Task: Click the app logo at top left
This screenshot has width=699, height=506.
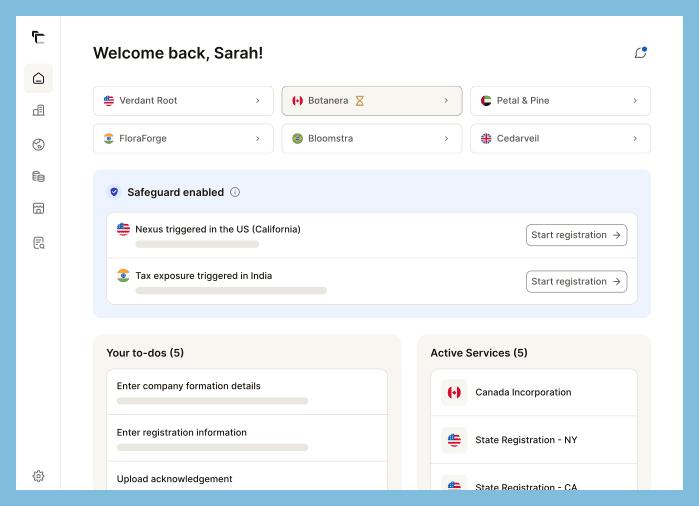Action: coord(38,38)
